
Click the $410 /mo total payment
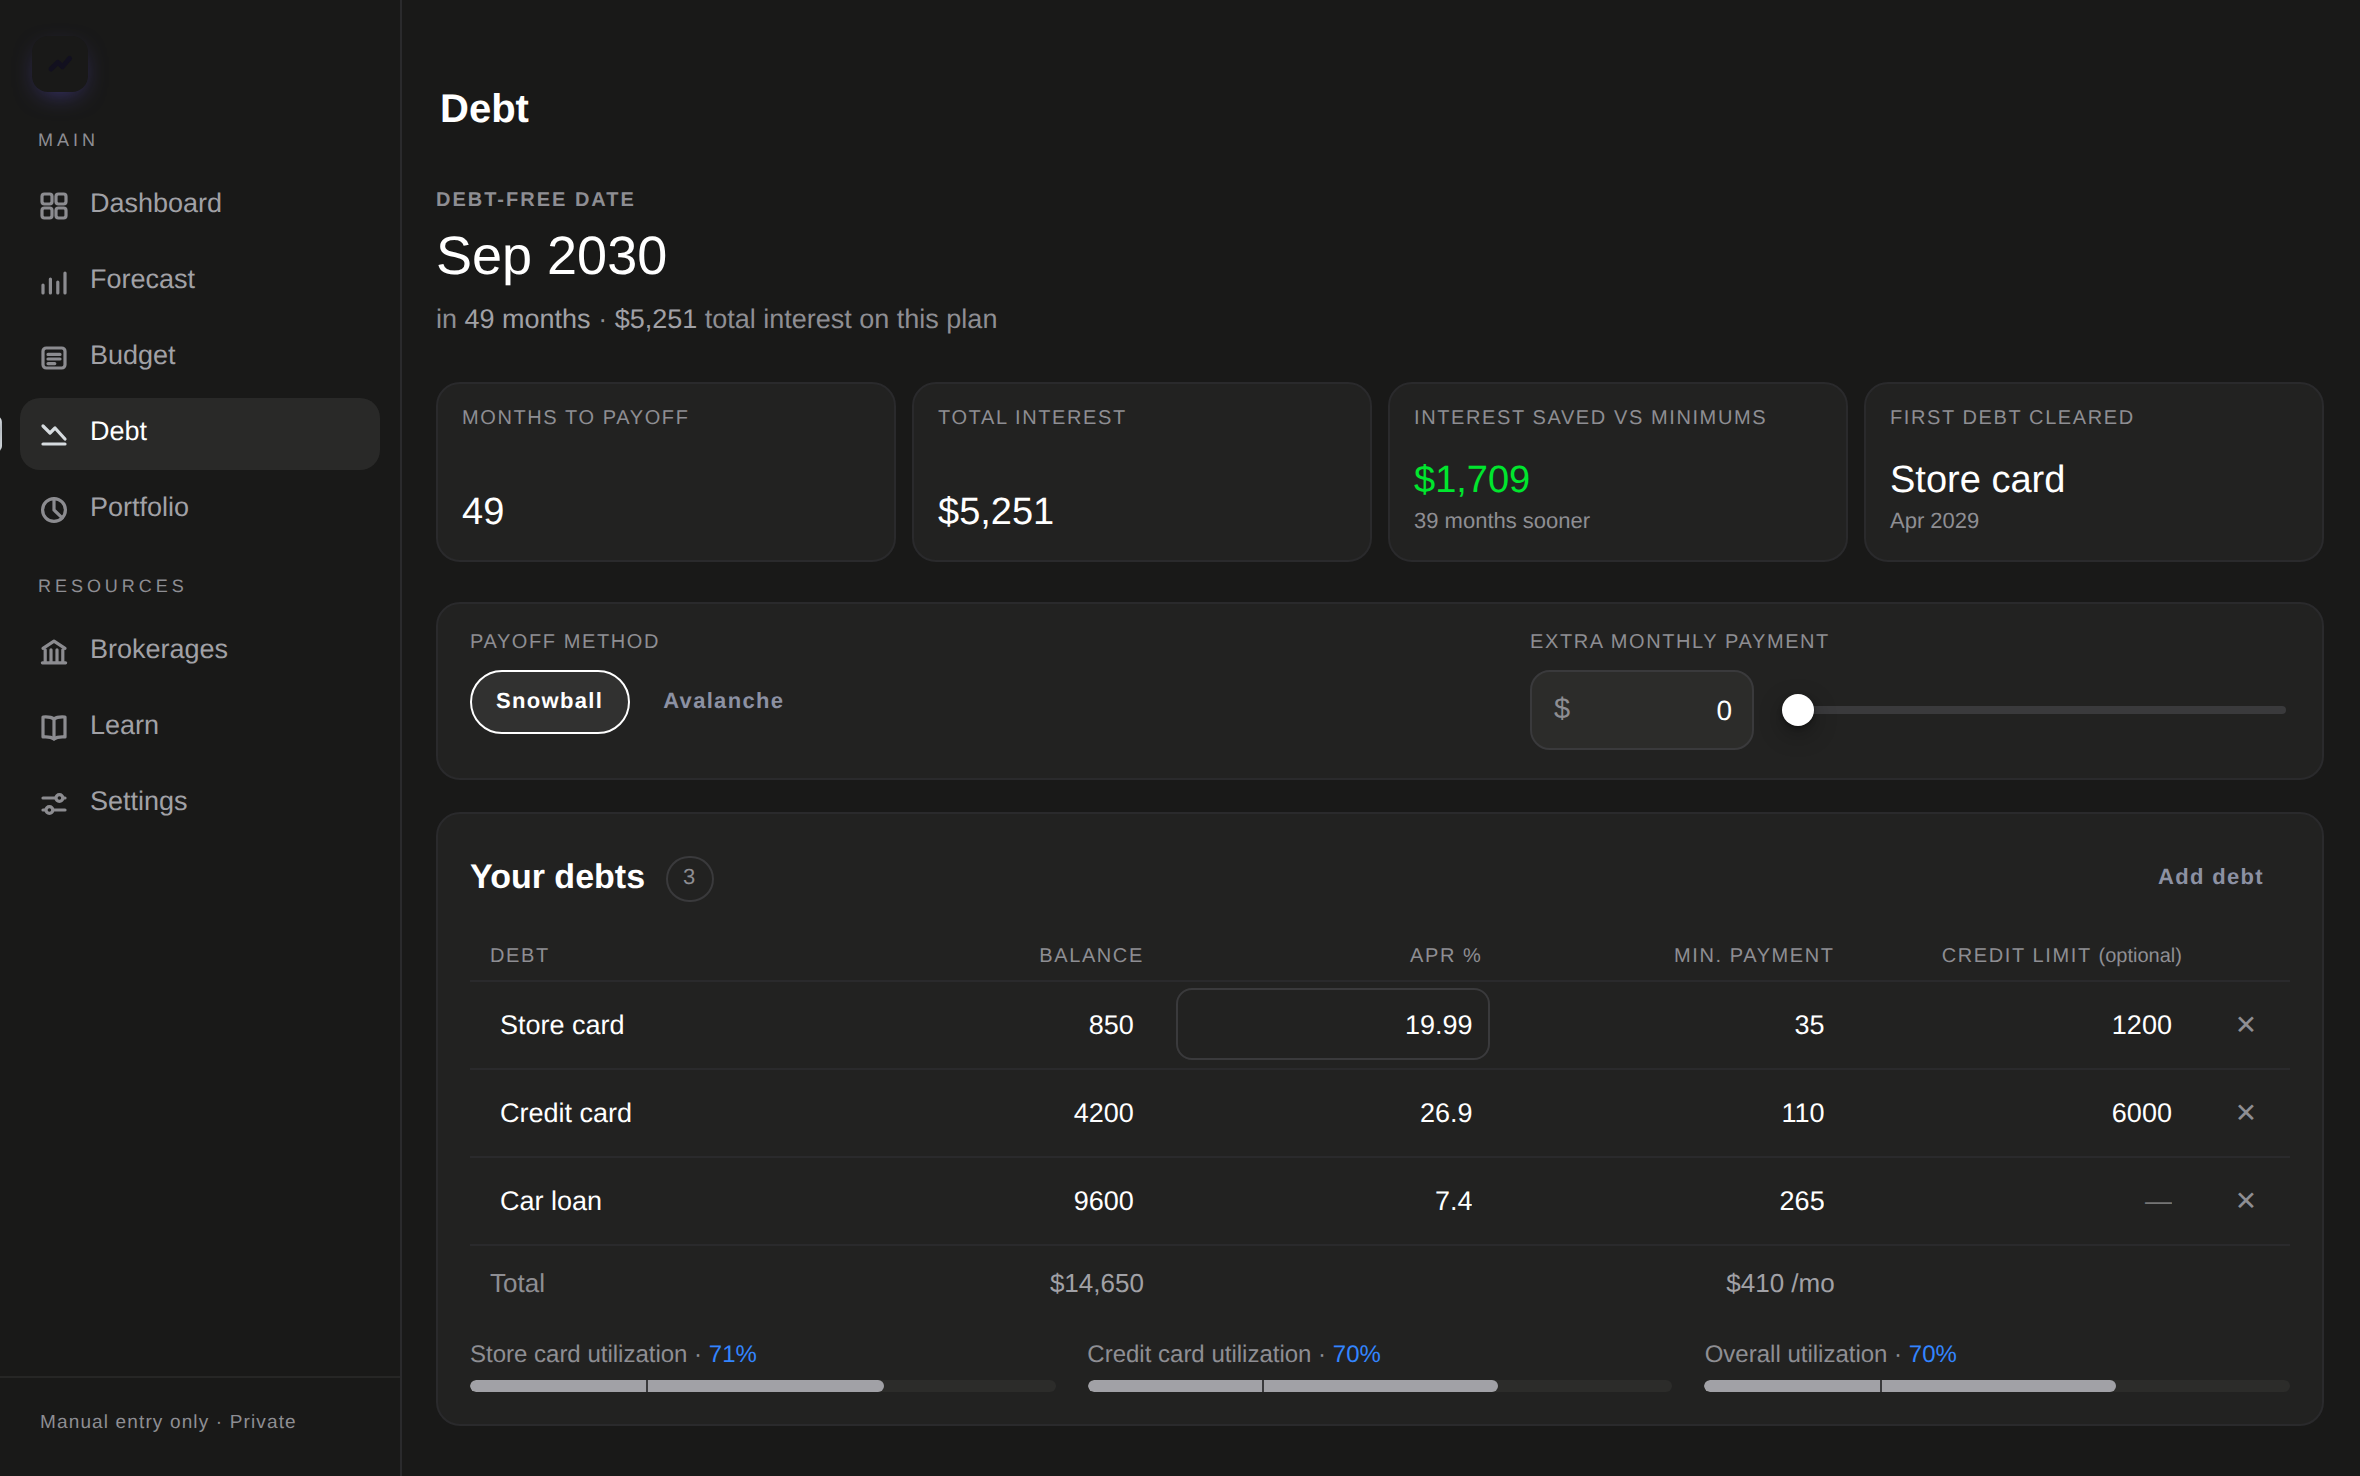[x=1780, y=1283]
